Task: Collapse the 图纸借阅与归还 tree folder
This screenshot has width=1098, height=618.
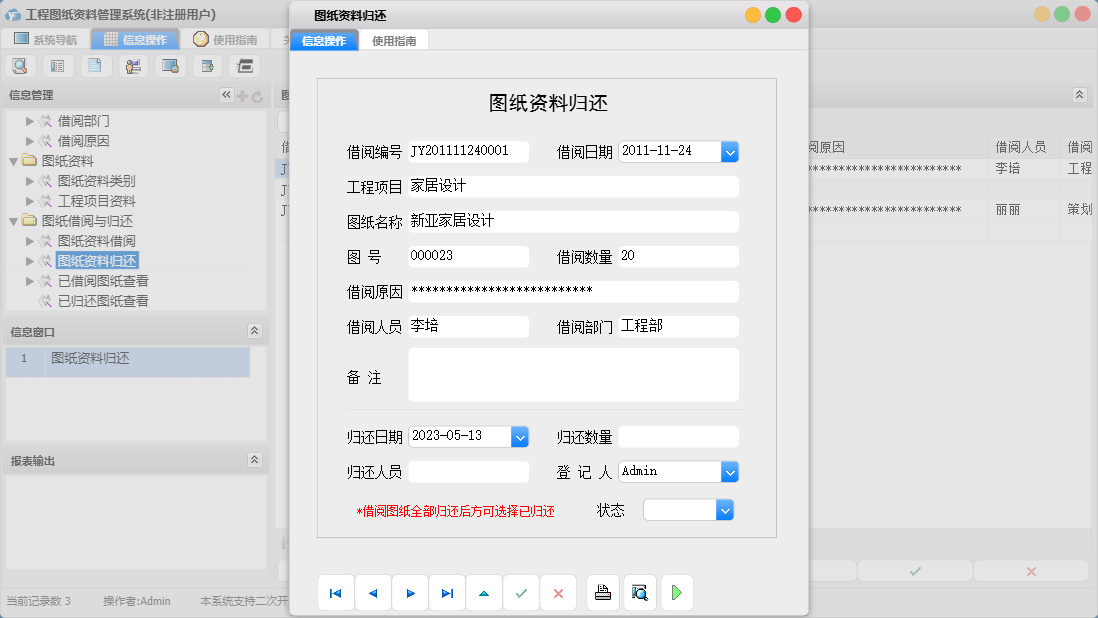Action: [12, 222]
